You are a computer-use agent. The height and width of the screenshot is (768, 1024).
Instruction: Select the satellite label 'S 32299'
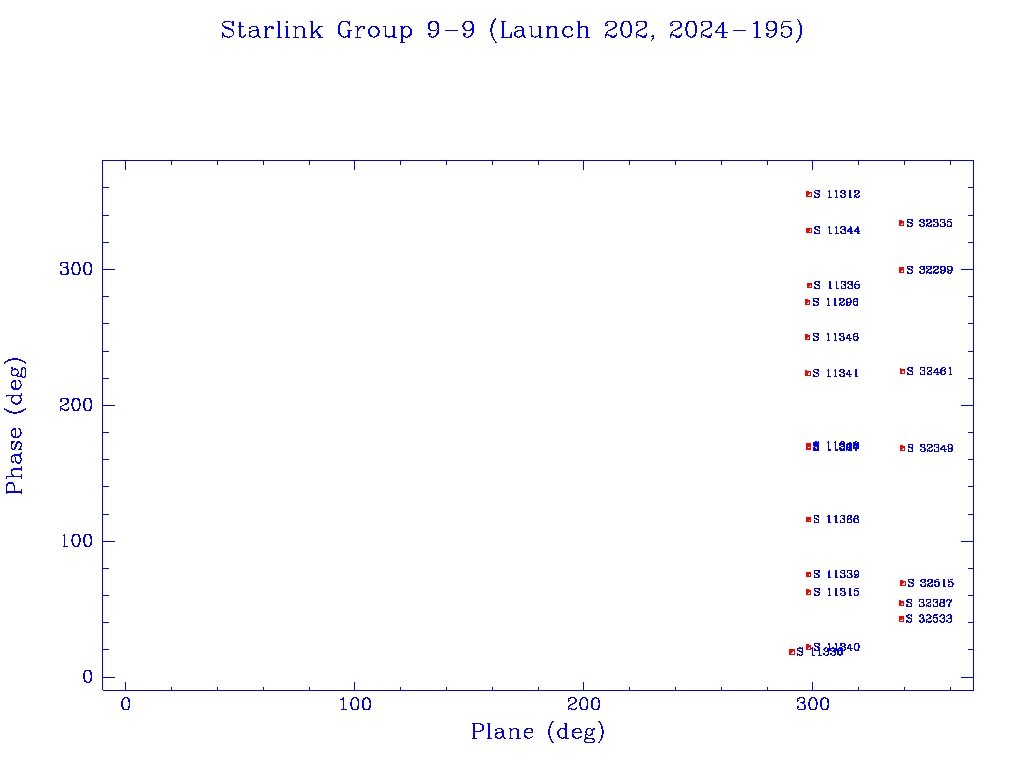[x=929, y=270]
